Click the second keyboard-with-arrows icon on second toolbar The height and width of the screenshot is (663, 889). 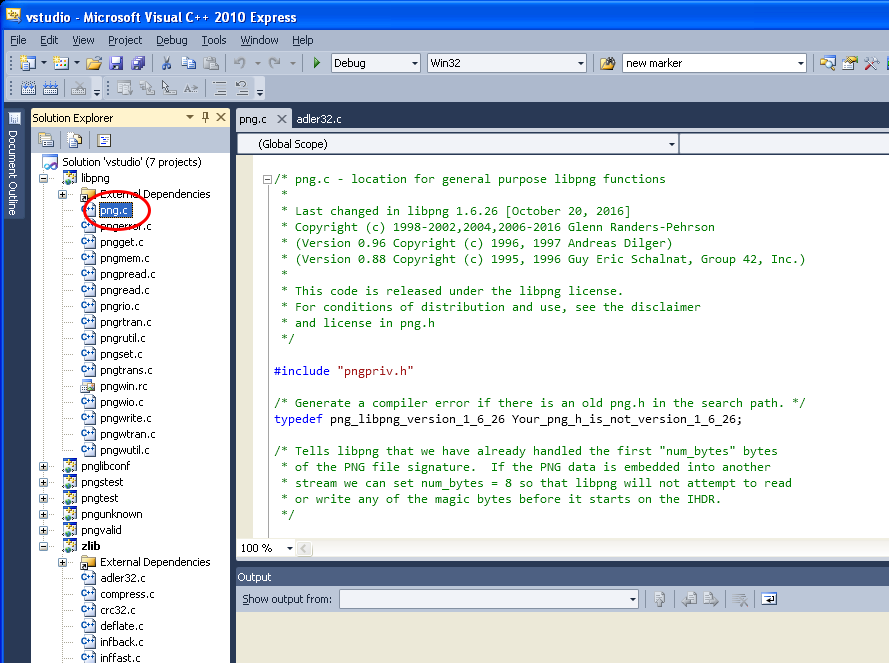pos(50,88)
